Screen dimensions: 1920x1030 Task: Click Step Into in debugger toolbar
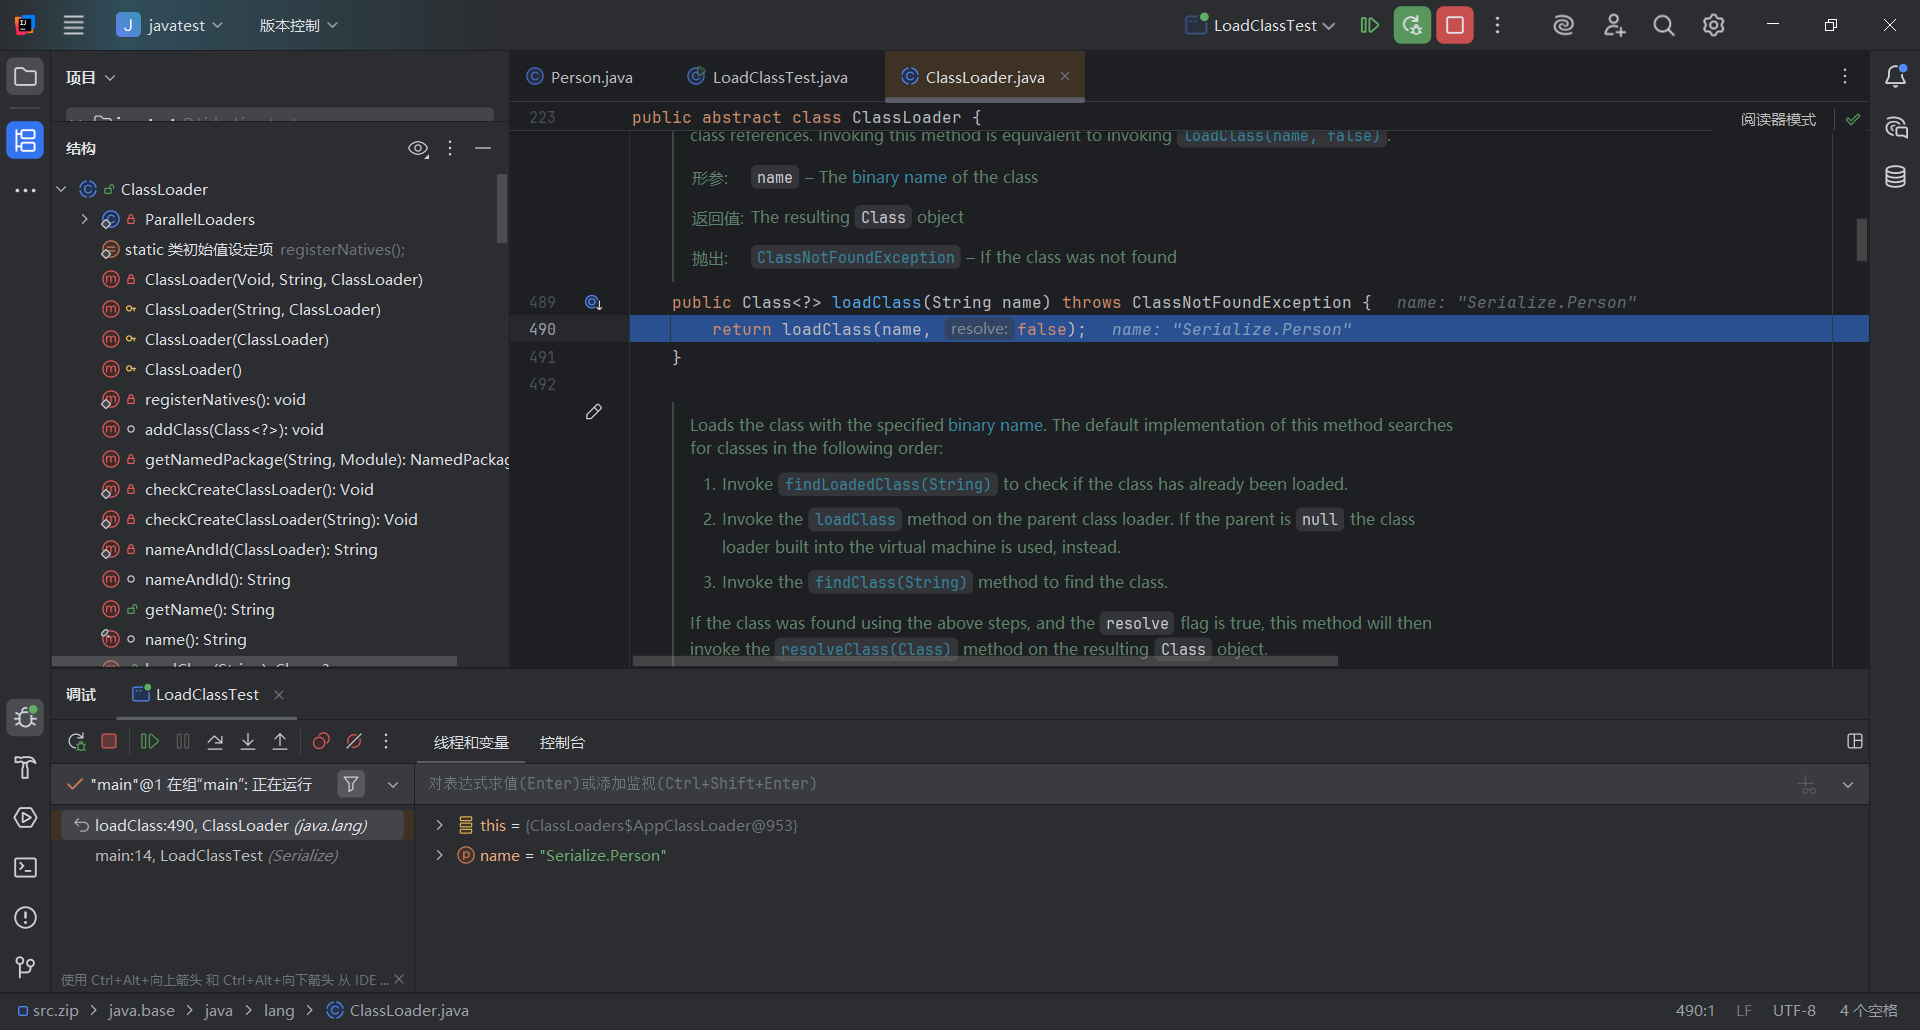(x=248, y=741)
